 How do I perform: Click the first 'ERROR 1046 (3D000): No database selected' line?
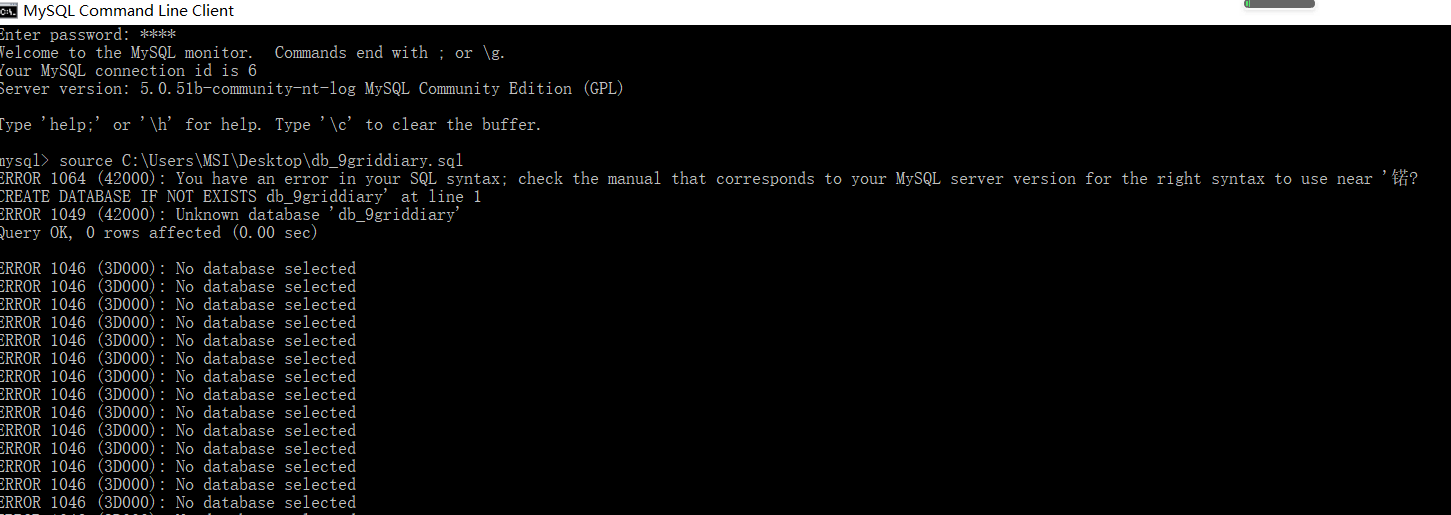(x=178, y=269)
